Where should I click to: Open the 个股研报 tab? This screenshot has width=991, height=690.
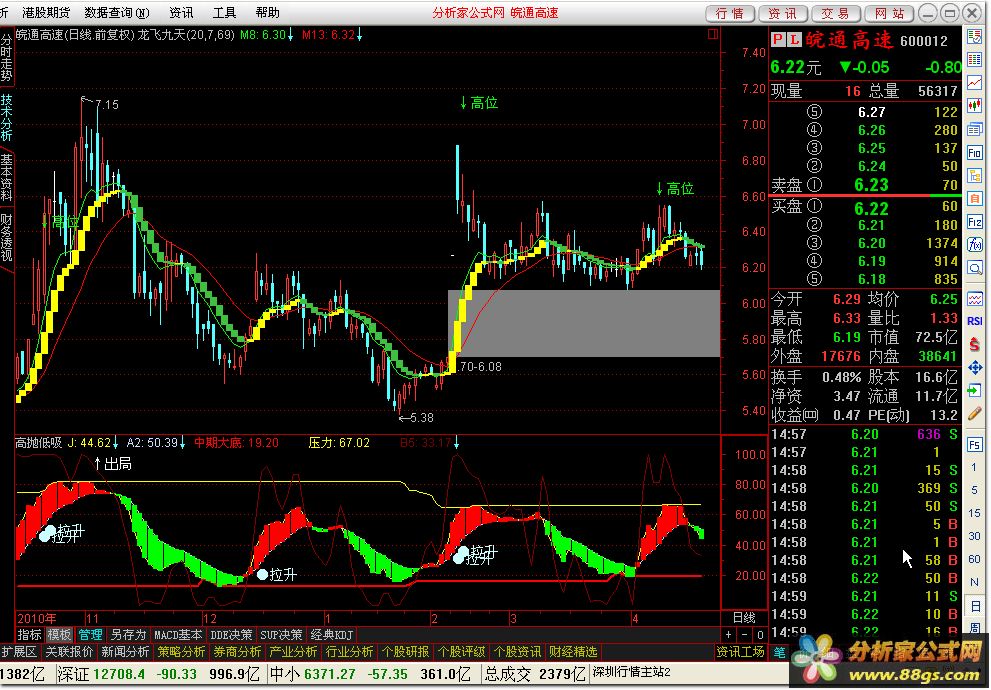pyautogui.click(x=405, y=651)
